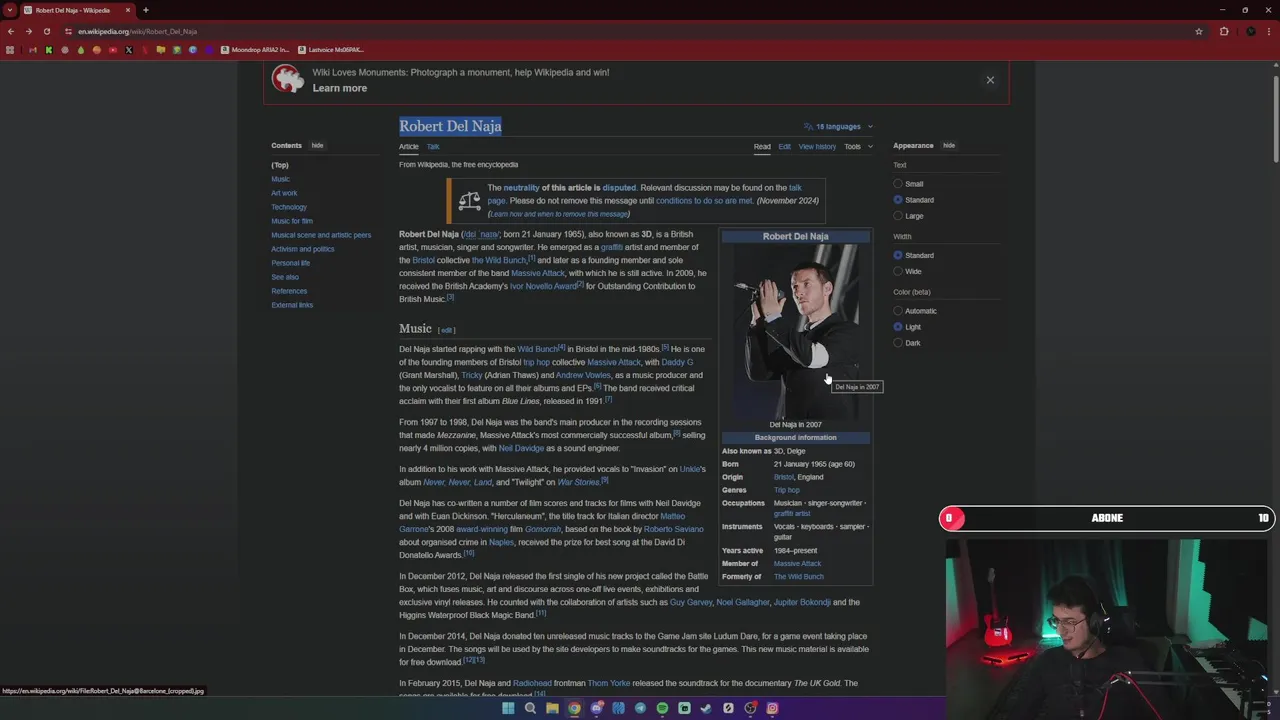Open the Trip hop genre link

click(x=787, y=490)
